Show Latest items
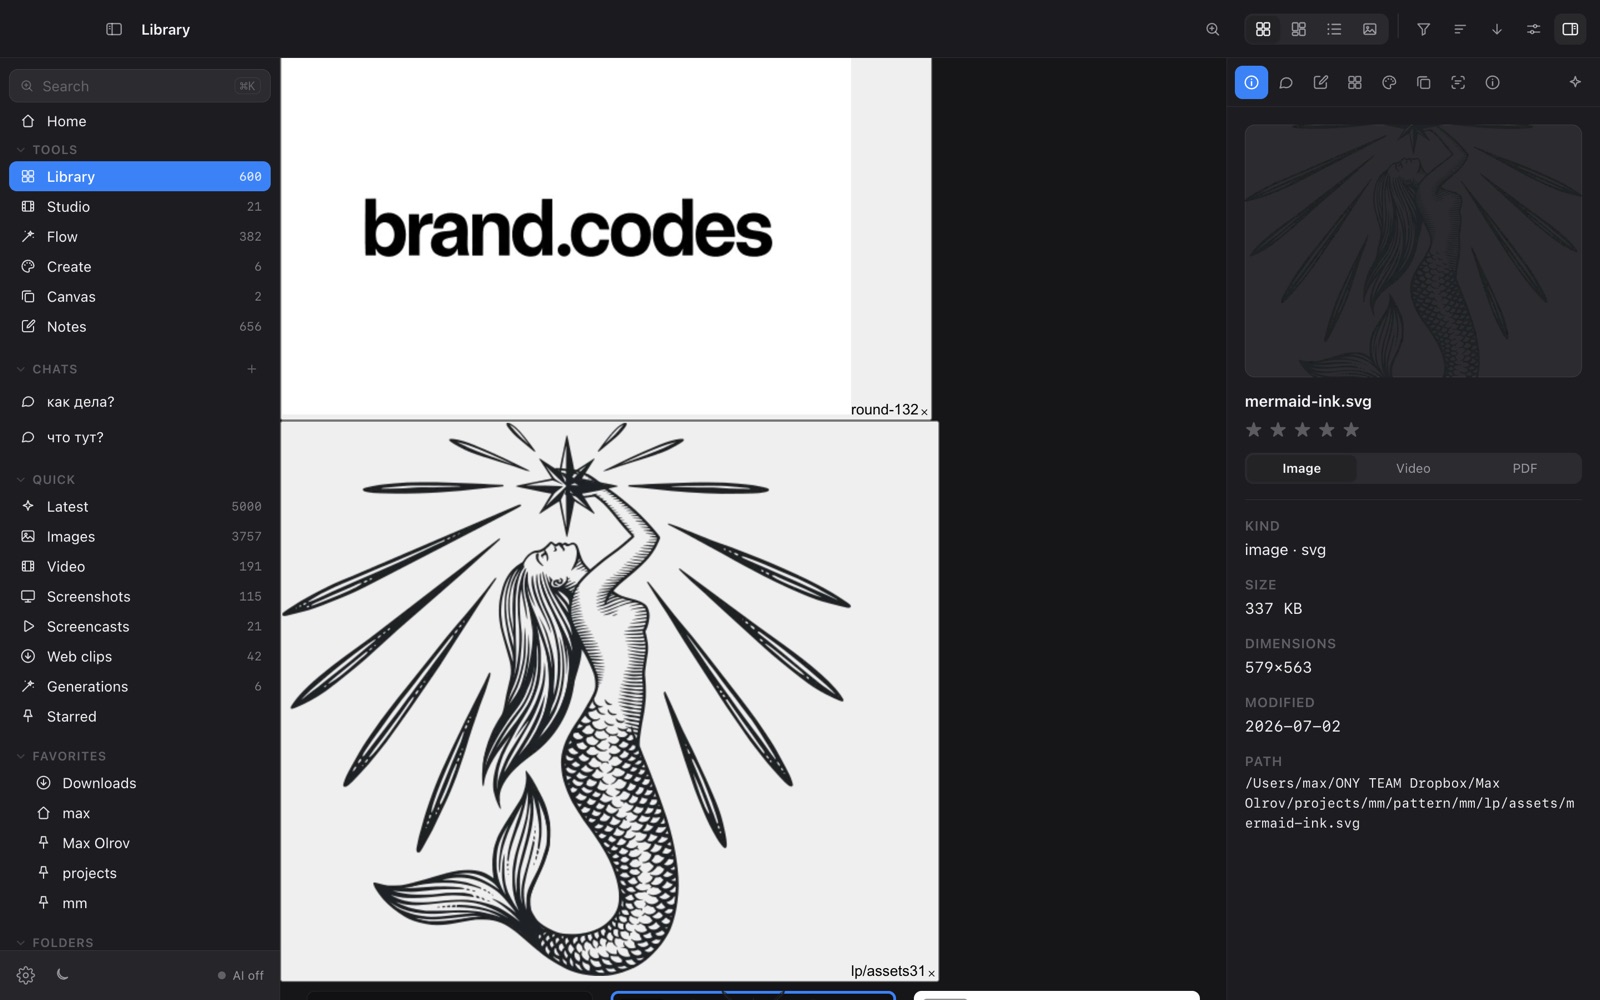The image size is (1600, 1000). pos(140,506)
